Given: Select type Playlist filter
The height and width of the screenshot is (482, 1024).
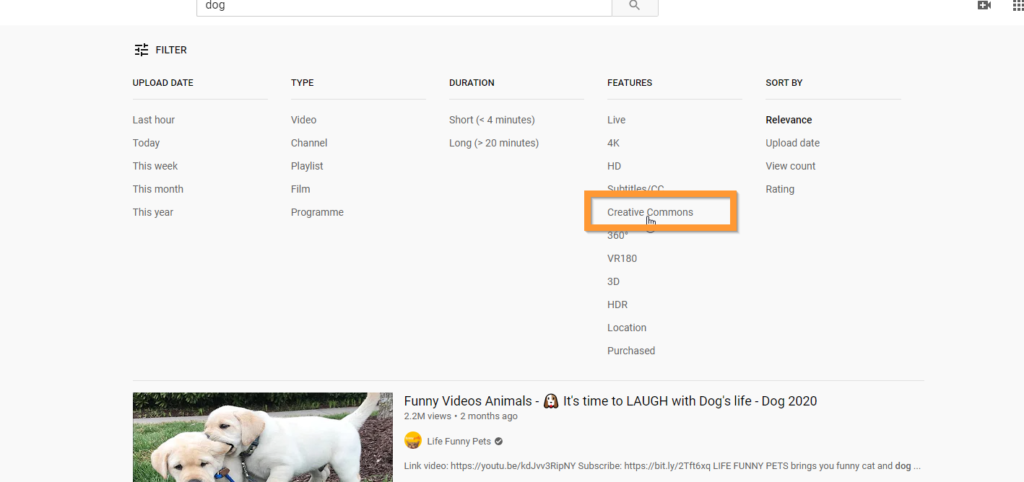Looking at the screenshot, I should 307,166.
